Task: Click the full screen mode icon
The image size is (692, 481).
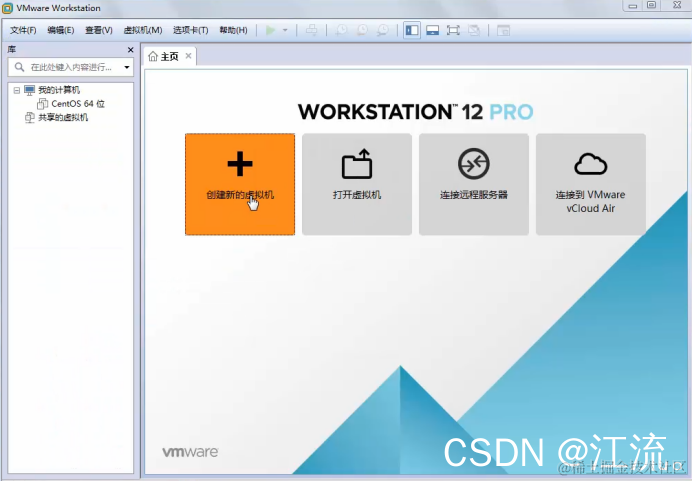Action: click(453, 30)
